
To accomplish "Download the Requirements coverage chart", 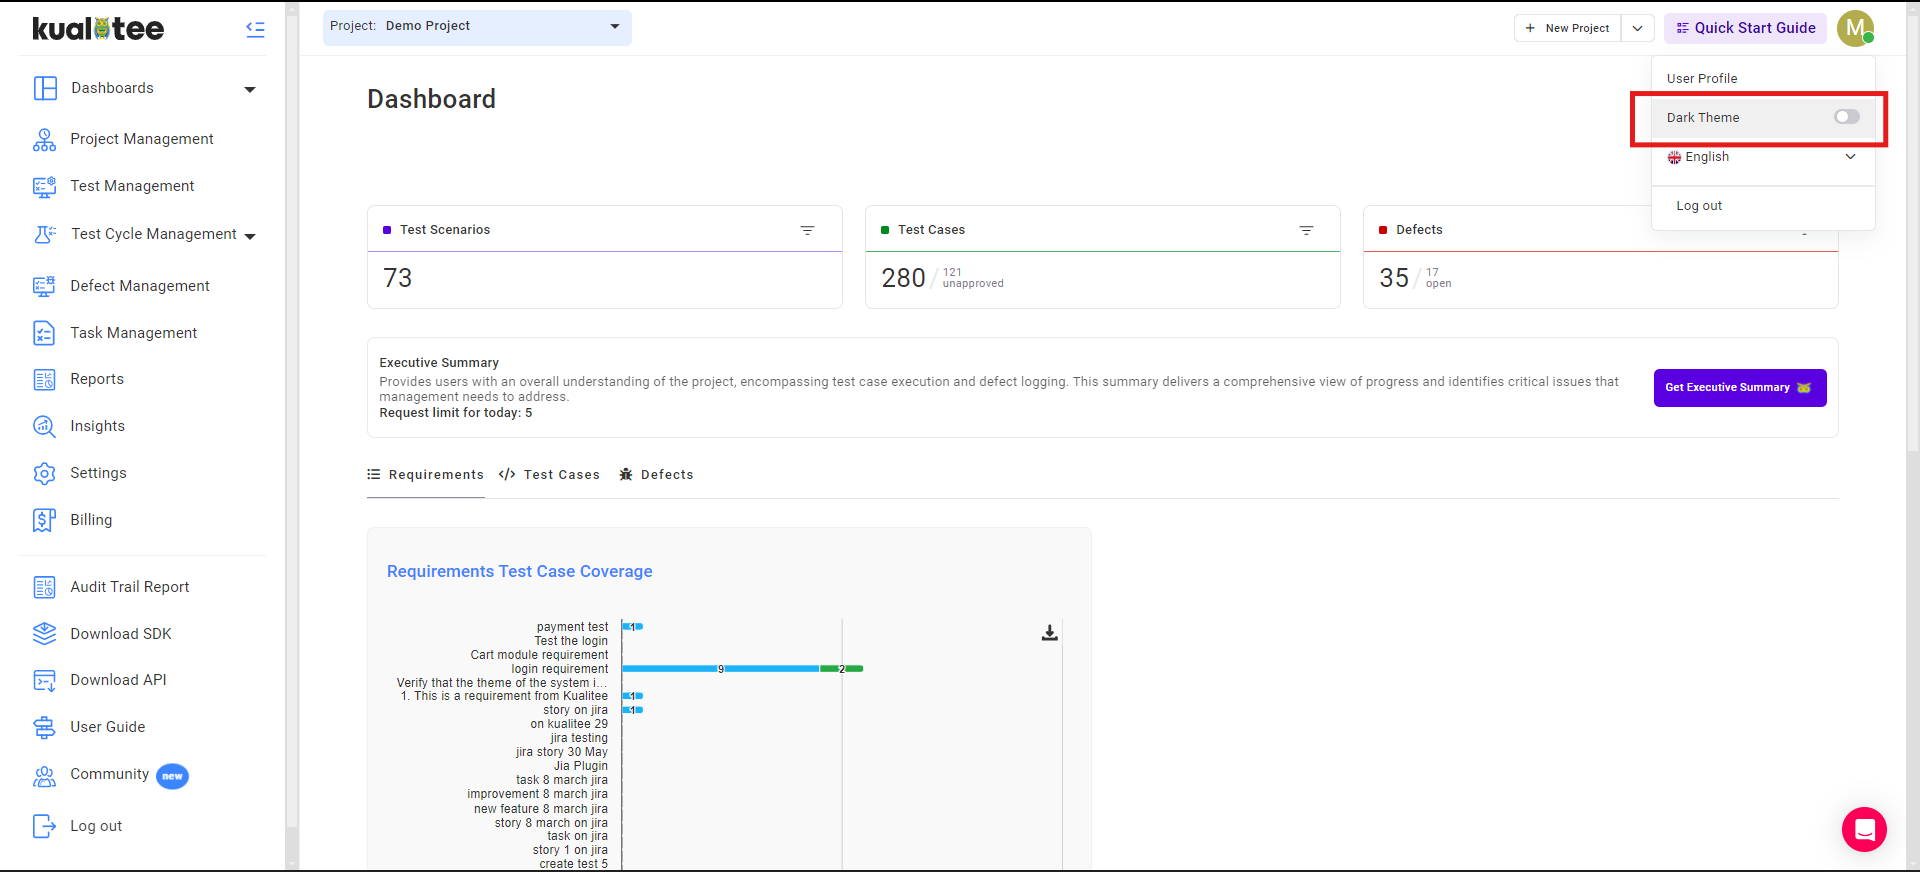I will click(x=1049, y=633).
